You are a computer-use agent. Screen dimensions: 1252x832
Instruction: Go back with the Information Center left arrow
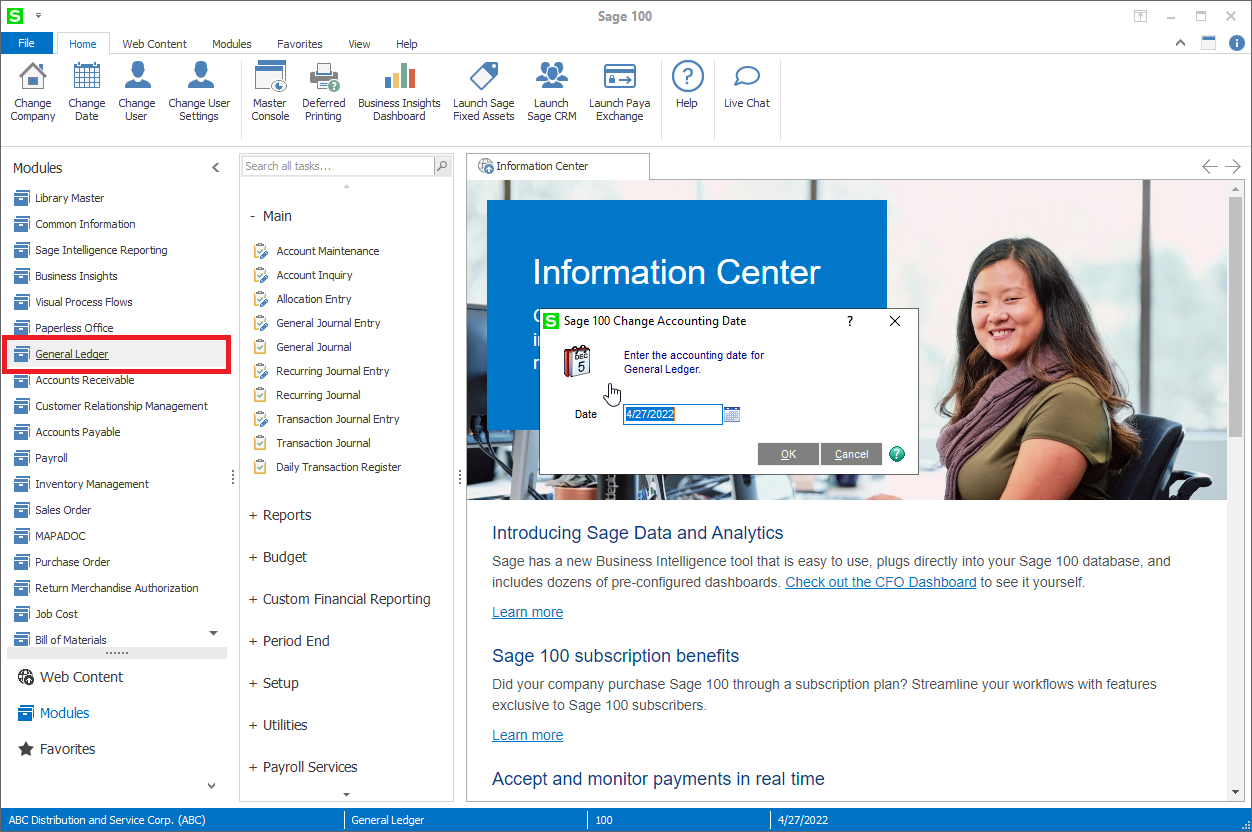[1210, 166]
